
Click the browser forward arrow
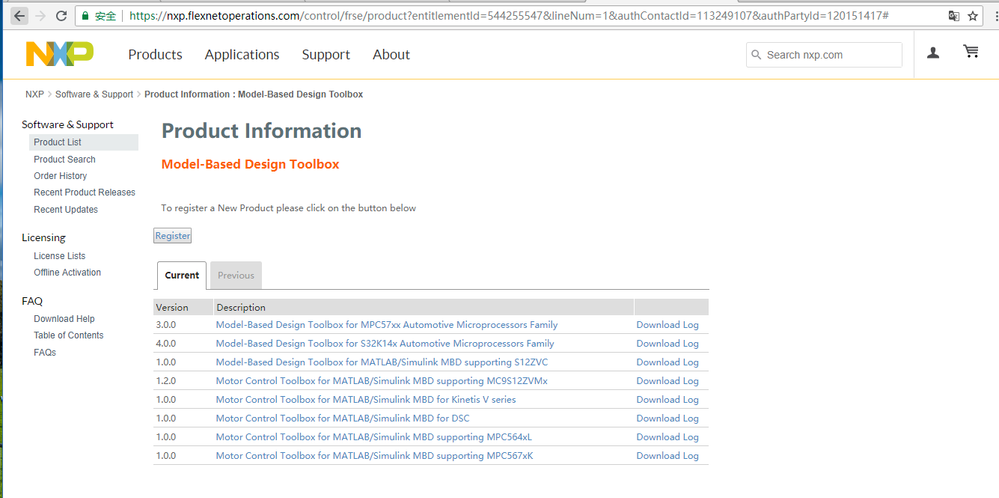tap(41, 16)
